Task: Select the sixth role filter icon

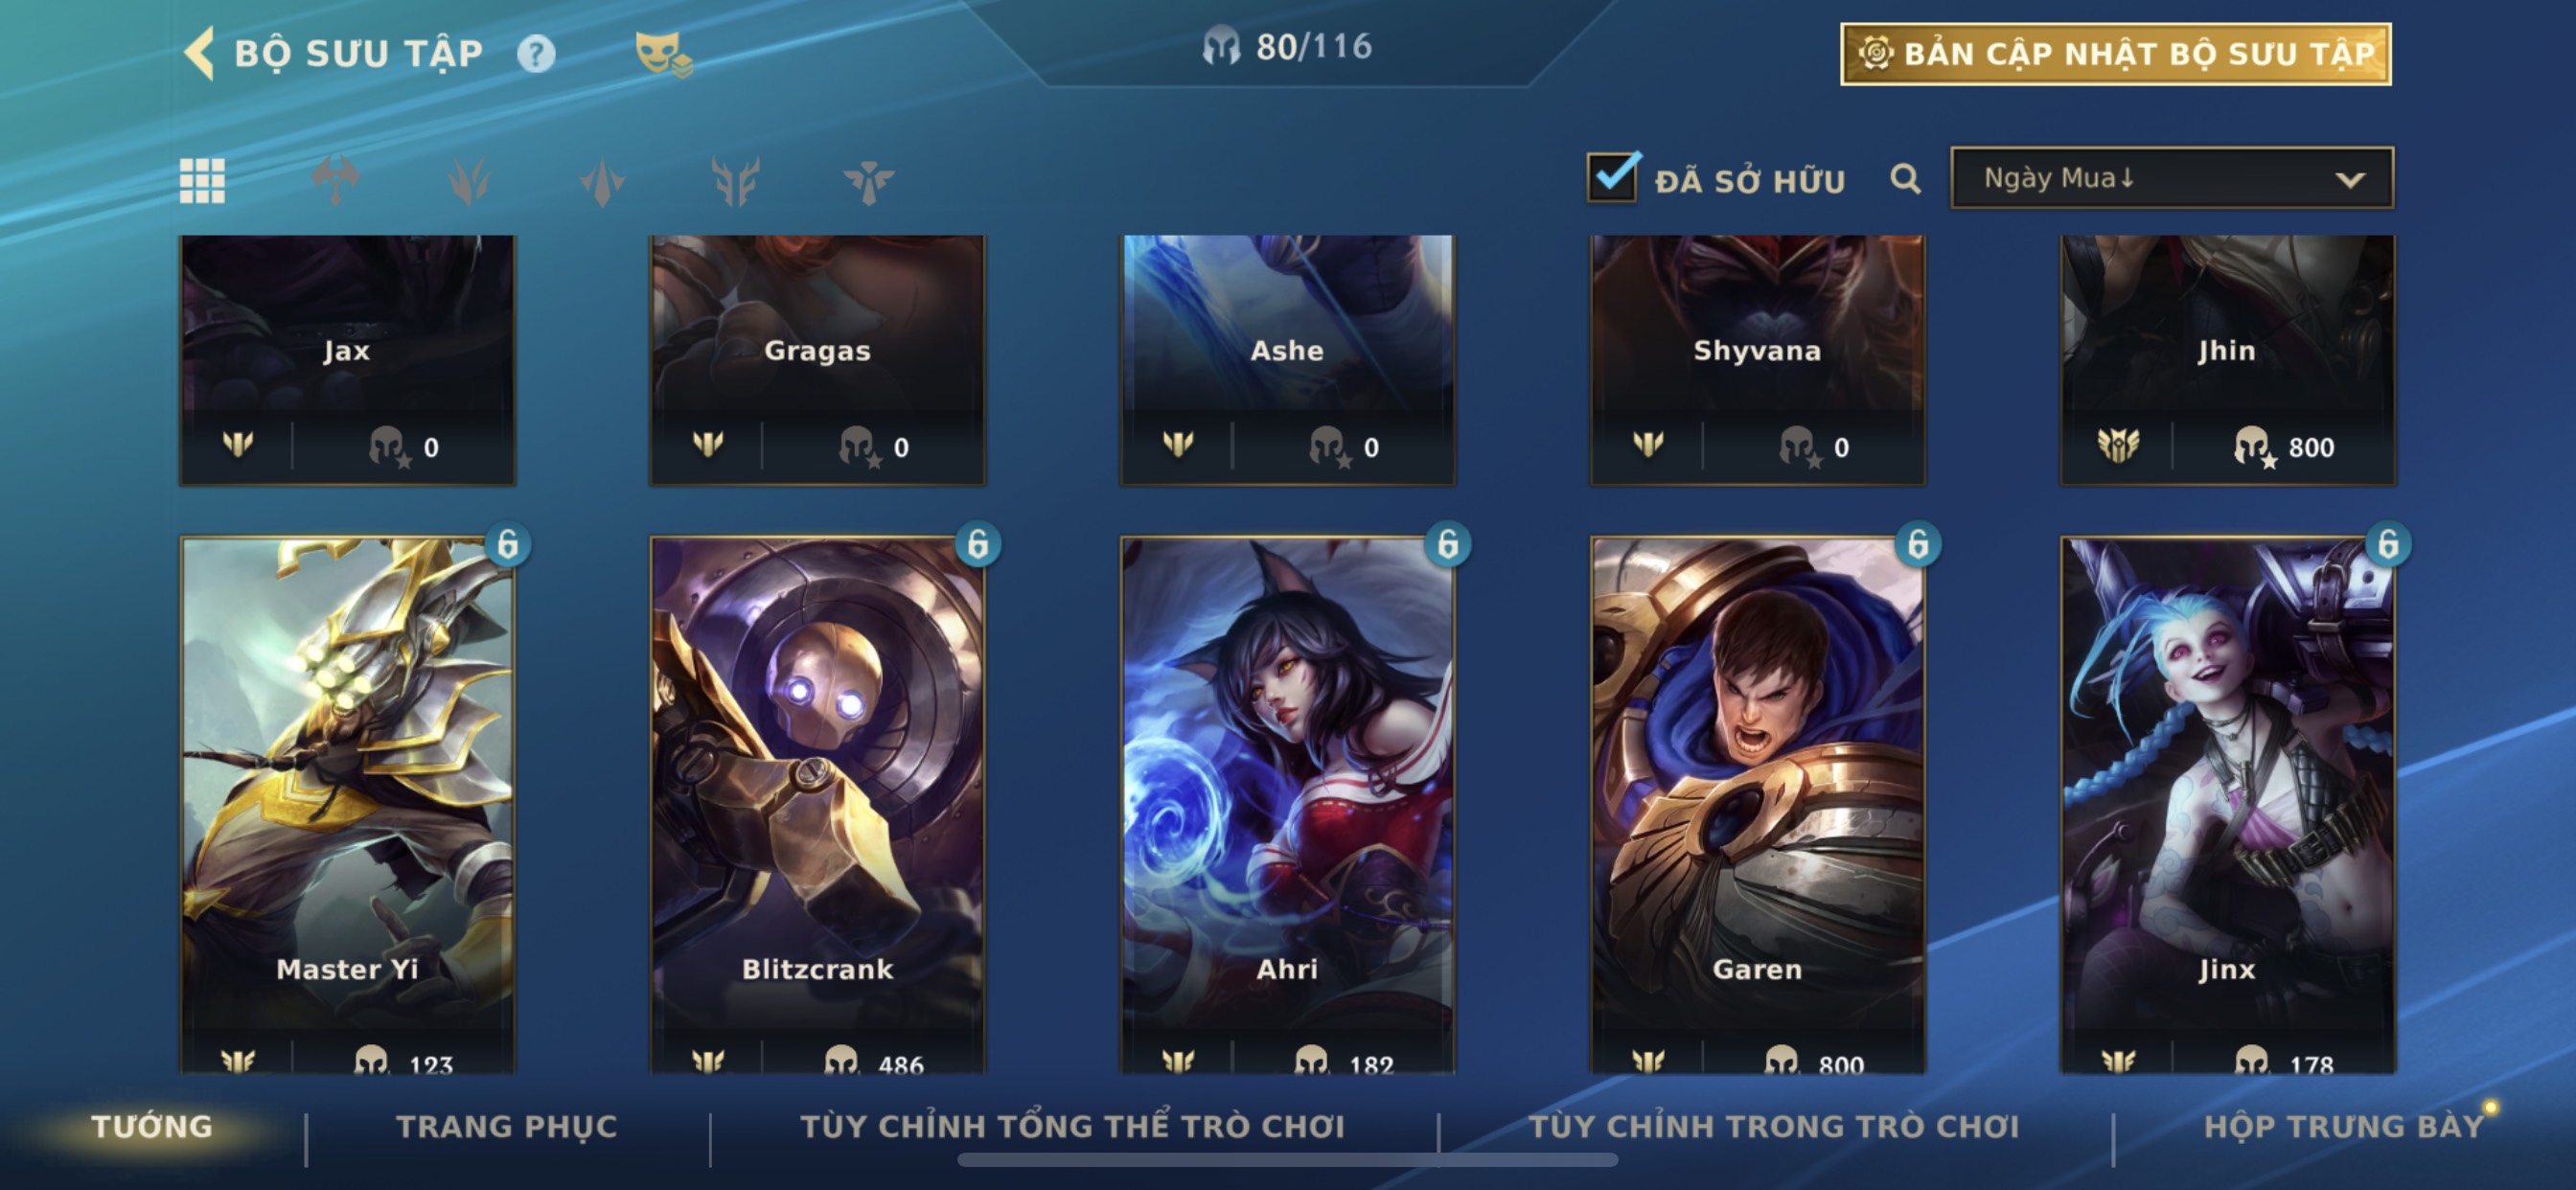Action: tap(868, 181)
